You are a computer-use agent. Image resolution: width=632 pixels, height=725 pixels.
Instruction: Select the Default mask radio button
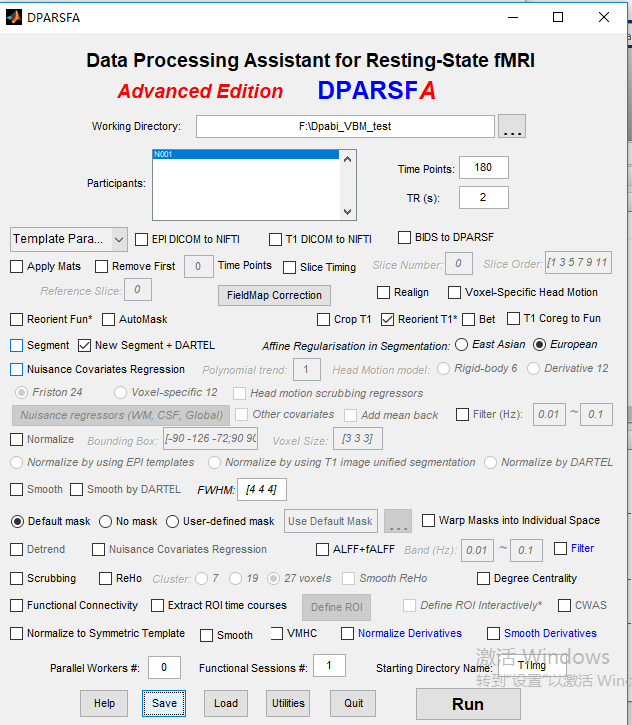[18, 522]
